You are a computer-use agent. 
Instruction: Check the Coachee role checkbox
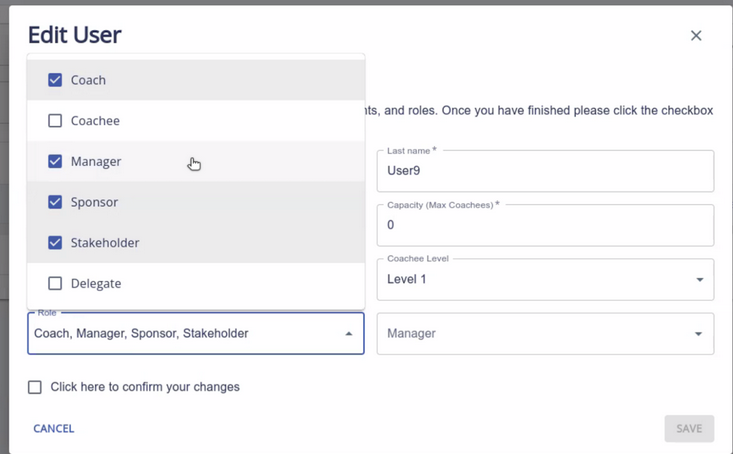click(x=55, y=121)
